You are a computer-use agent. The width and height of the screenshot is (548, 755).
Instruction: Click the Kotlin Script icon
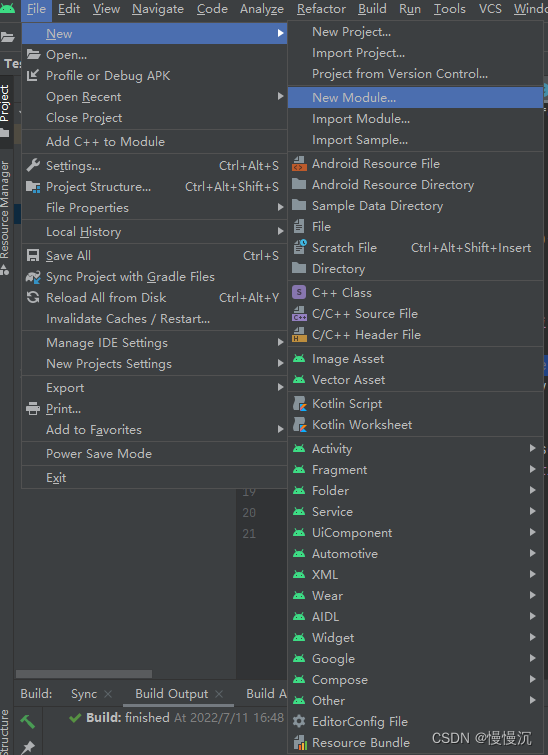pos(300,404)
